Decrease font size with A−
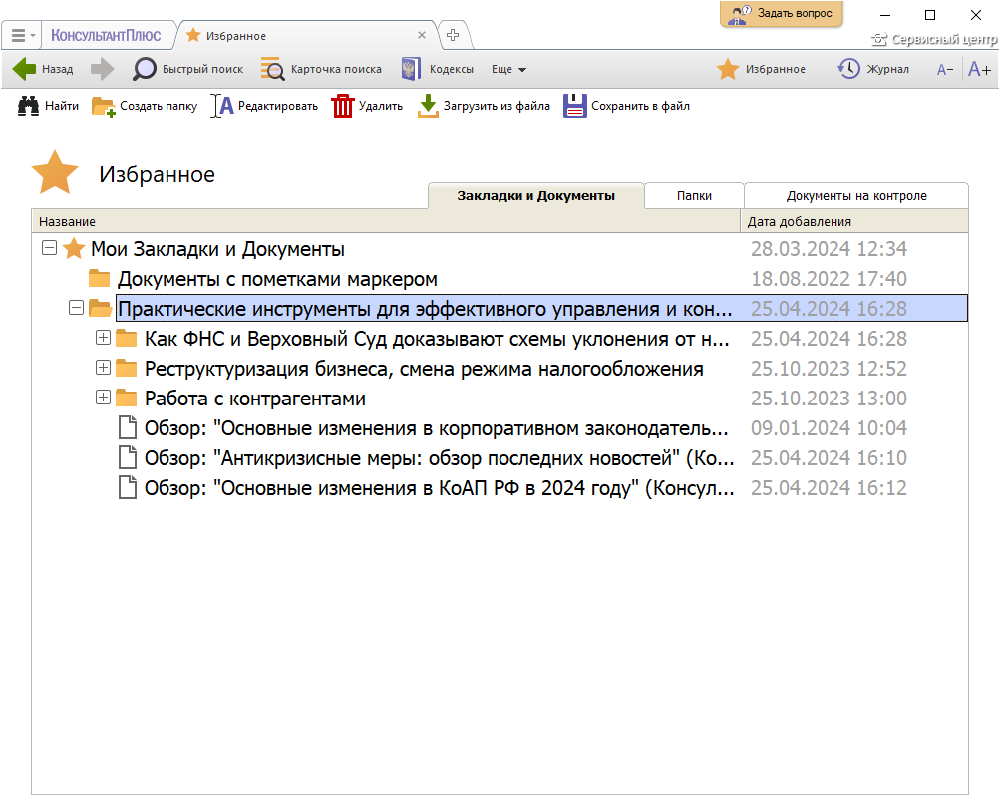Screen dimensions: 1000x800 pos(945,70)
